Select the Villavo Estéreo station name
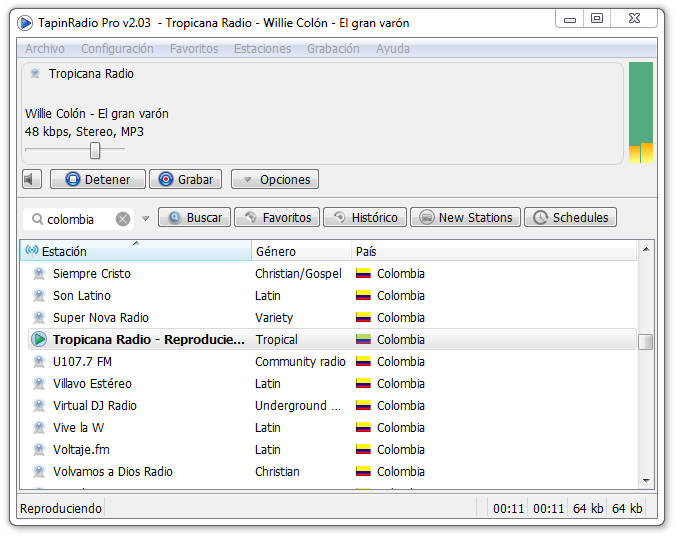681x540 pixels. 92,384
